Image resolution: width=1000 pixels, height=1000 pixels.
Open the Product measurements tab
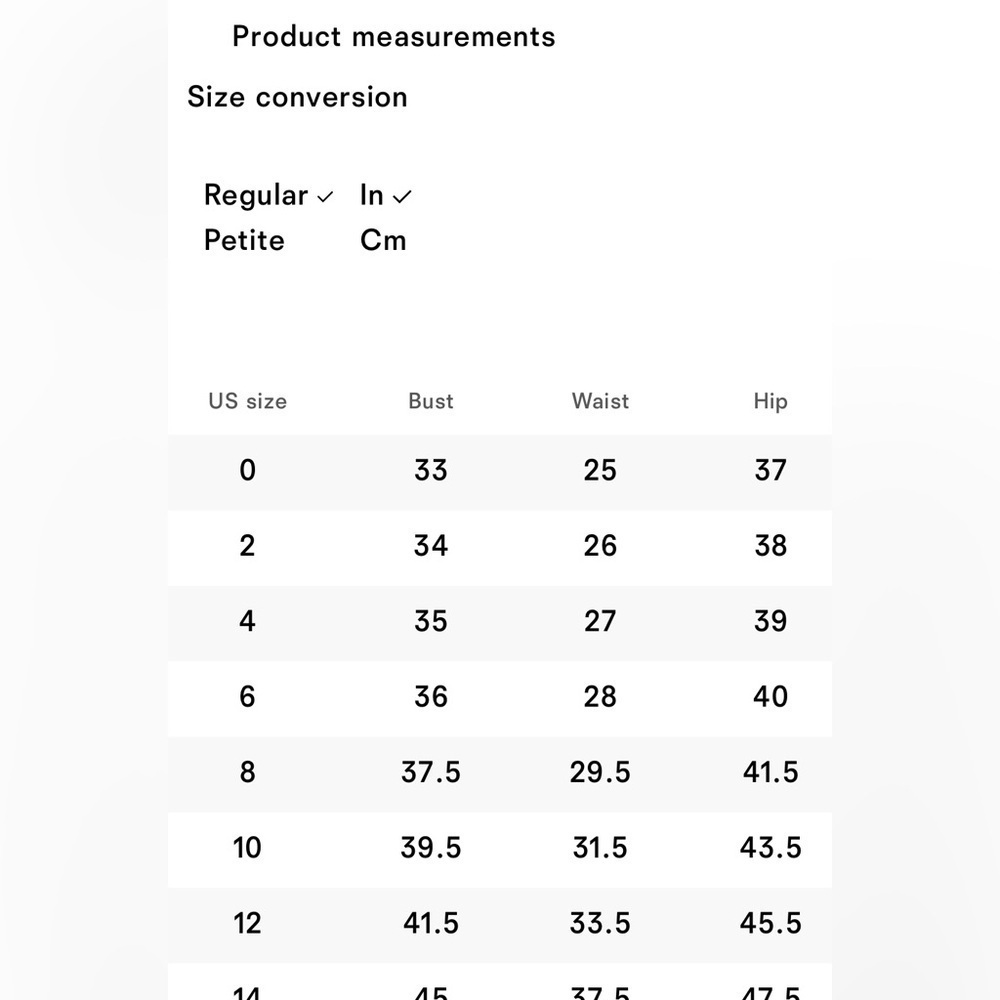(393, 37)
